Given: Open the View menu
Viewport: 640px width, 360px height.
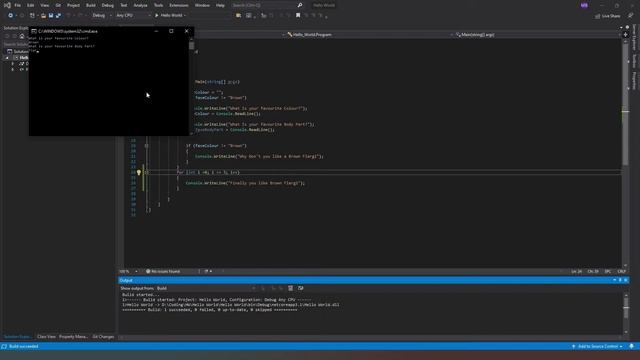Looking at the screenshot, I should [44, 5].
